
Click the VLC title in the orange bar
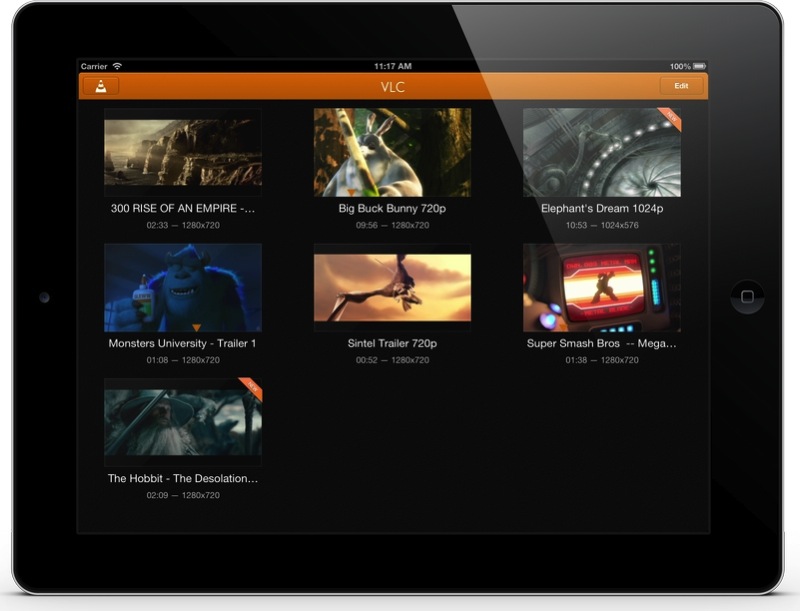[392, 87]
